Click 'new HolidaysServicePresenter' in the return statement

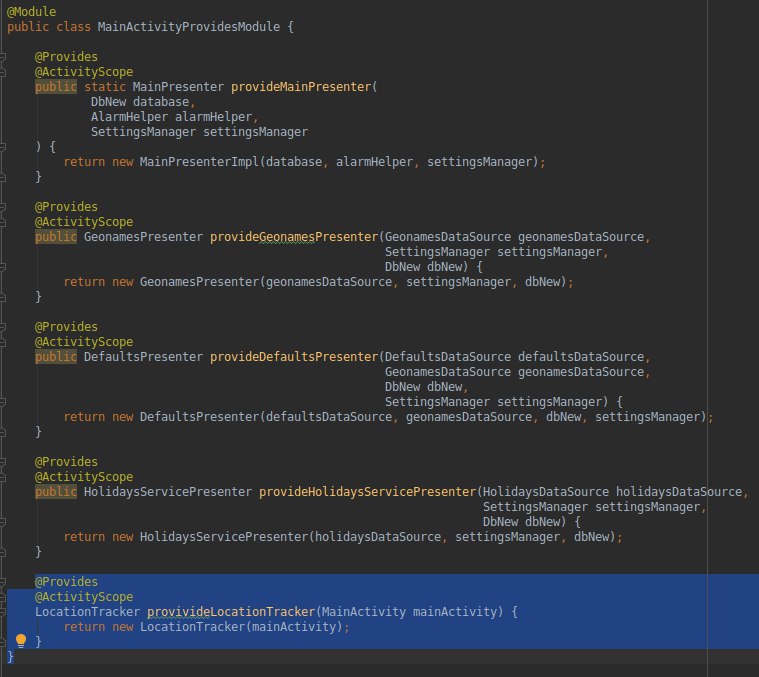210,537
